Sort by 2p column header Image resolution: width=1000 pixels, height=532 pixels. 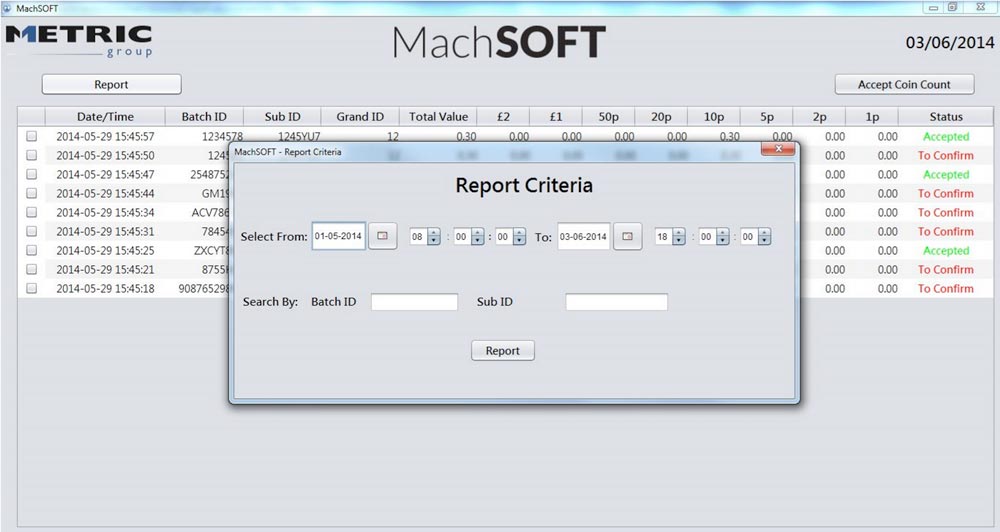tap(820, 117)
